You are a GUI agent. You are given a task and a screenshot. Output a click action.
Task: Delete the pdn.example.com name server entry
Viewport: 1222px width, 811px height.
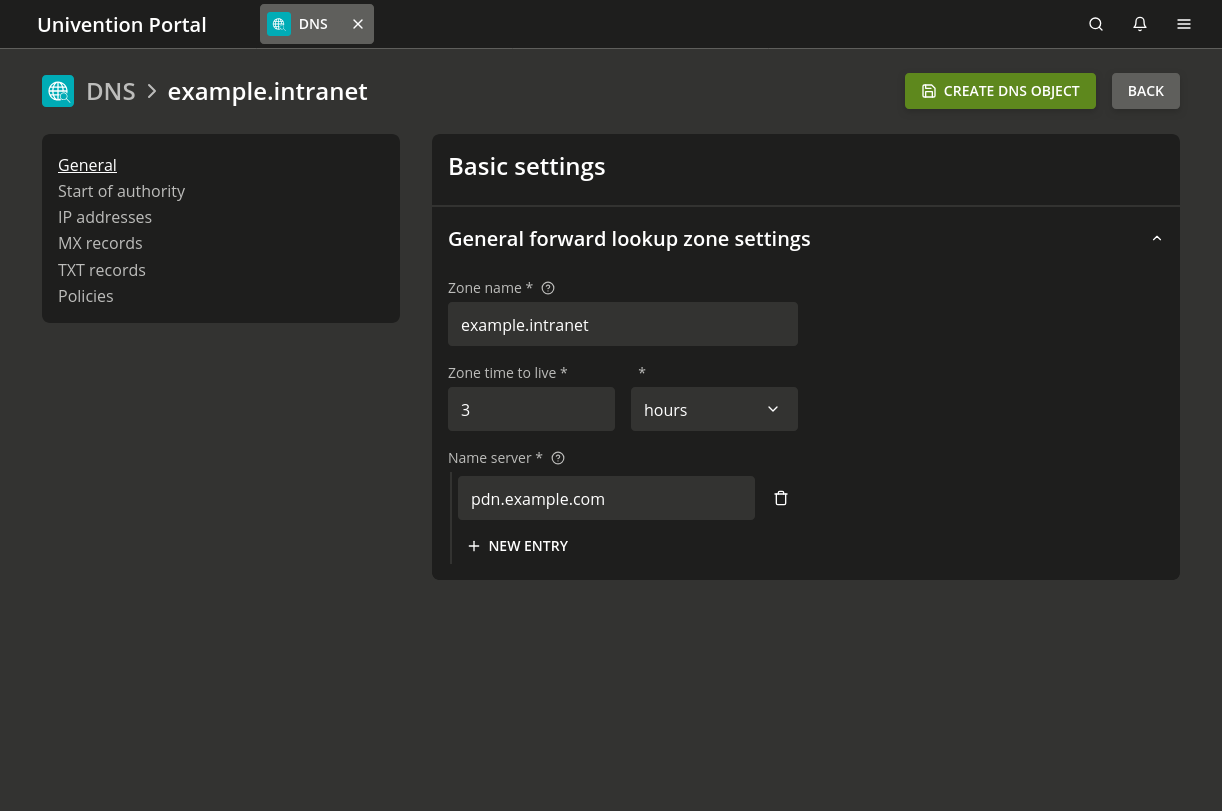click(781, 498)
